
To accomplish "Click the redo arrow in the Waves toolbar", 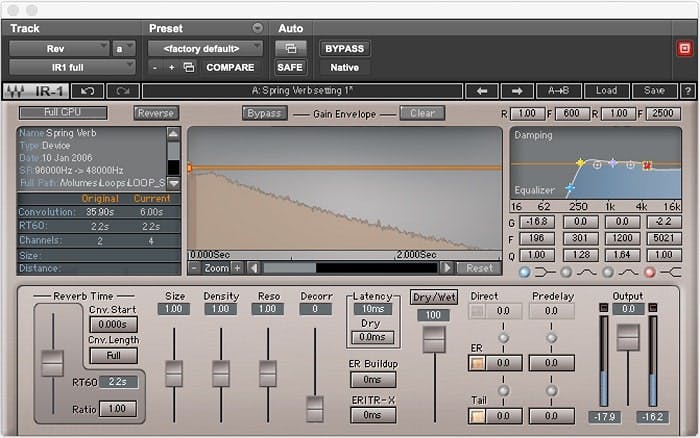I will pos(124,91).
